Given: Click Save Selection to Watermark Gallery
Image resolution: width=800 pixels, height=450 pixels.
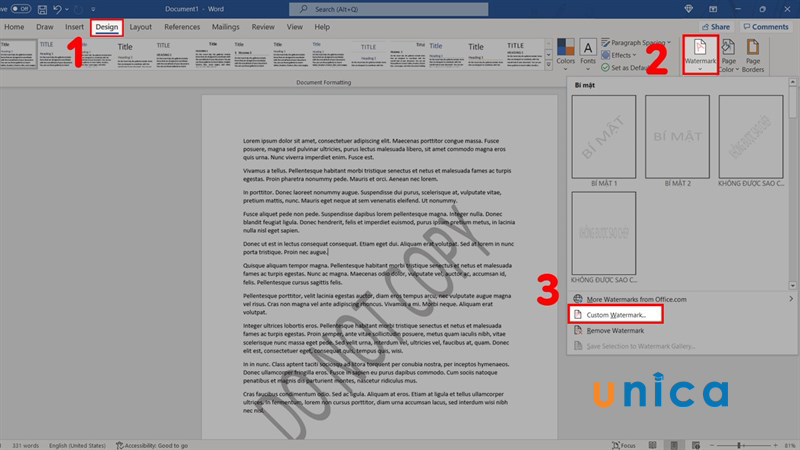Looking at the screenshot, I should coord(640,346).
